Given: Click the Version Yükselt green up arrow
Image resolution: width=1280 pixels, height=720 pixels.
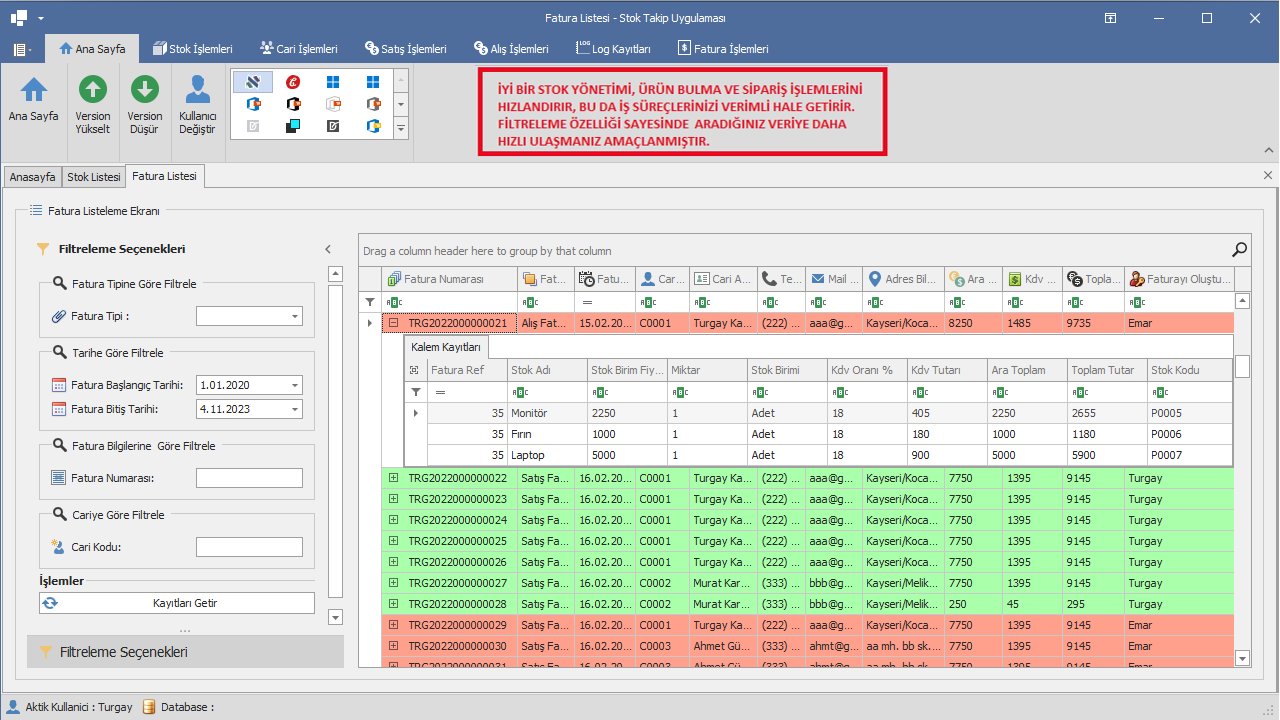Looking at the screenshot, I should pos(93,89).
